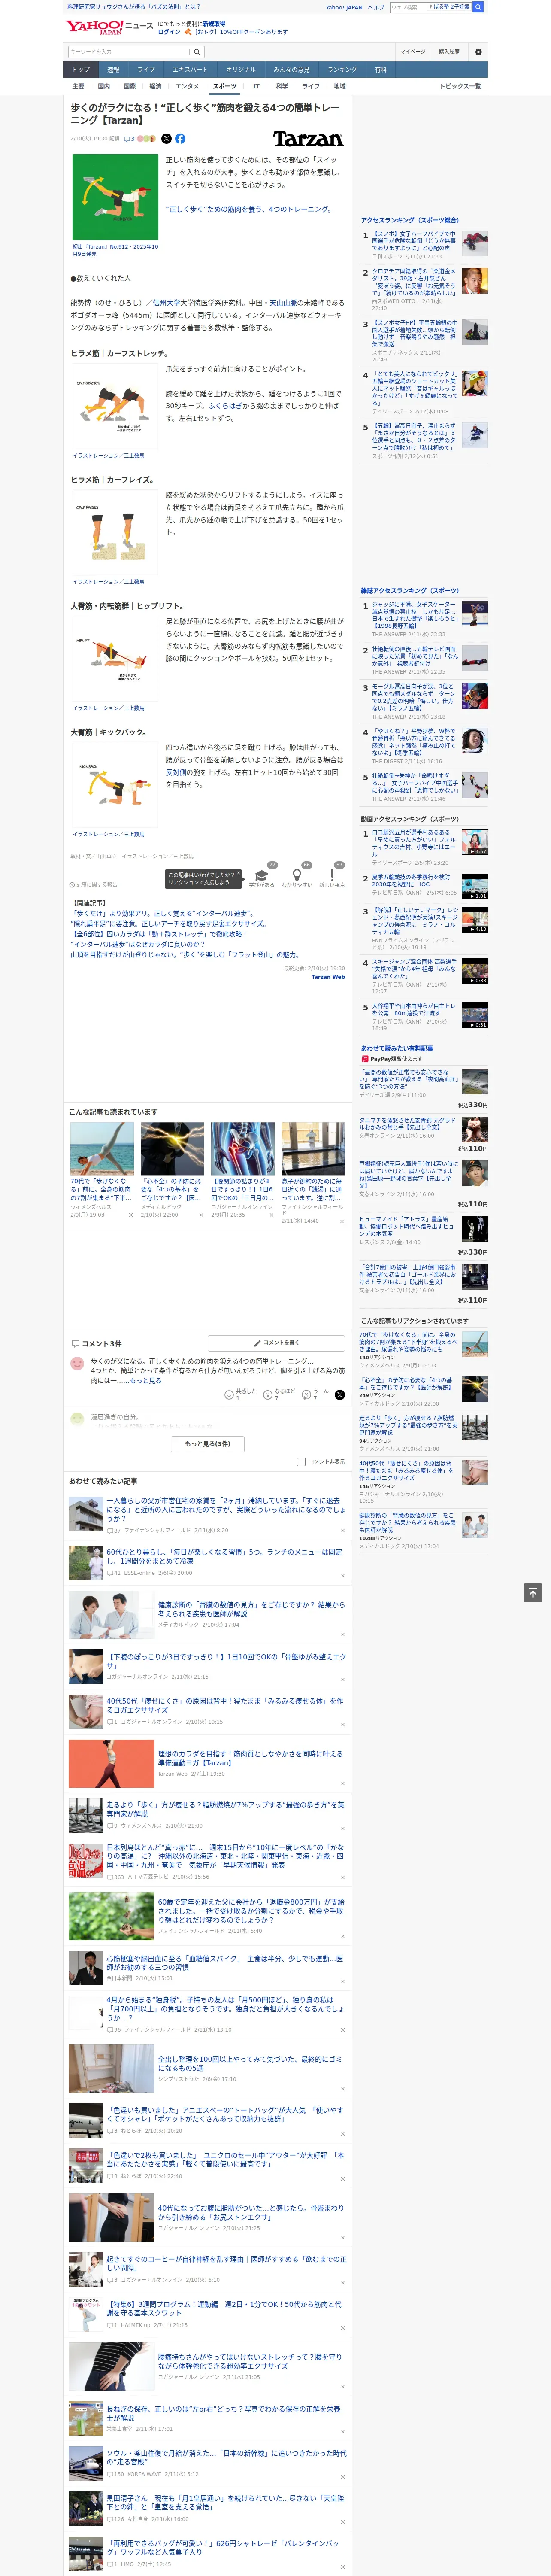
Task: Click the scroll-to-top arrow button
Action: pyautogui.click(x=533, y=1593)
